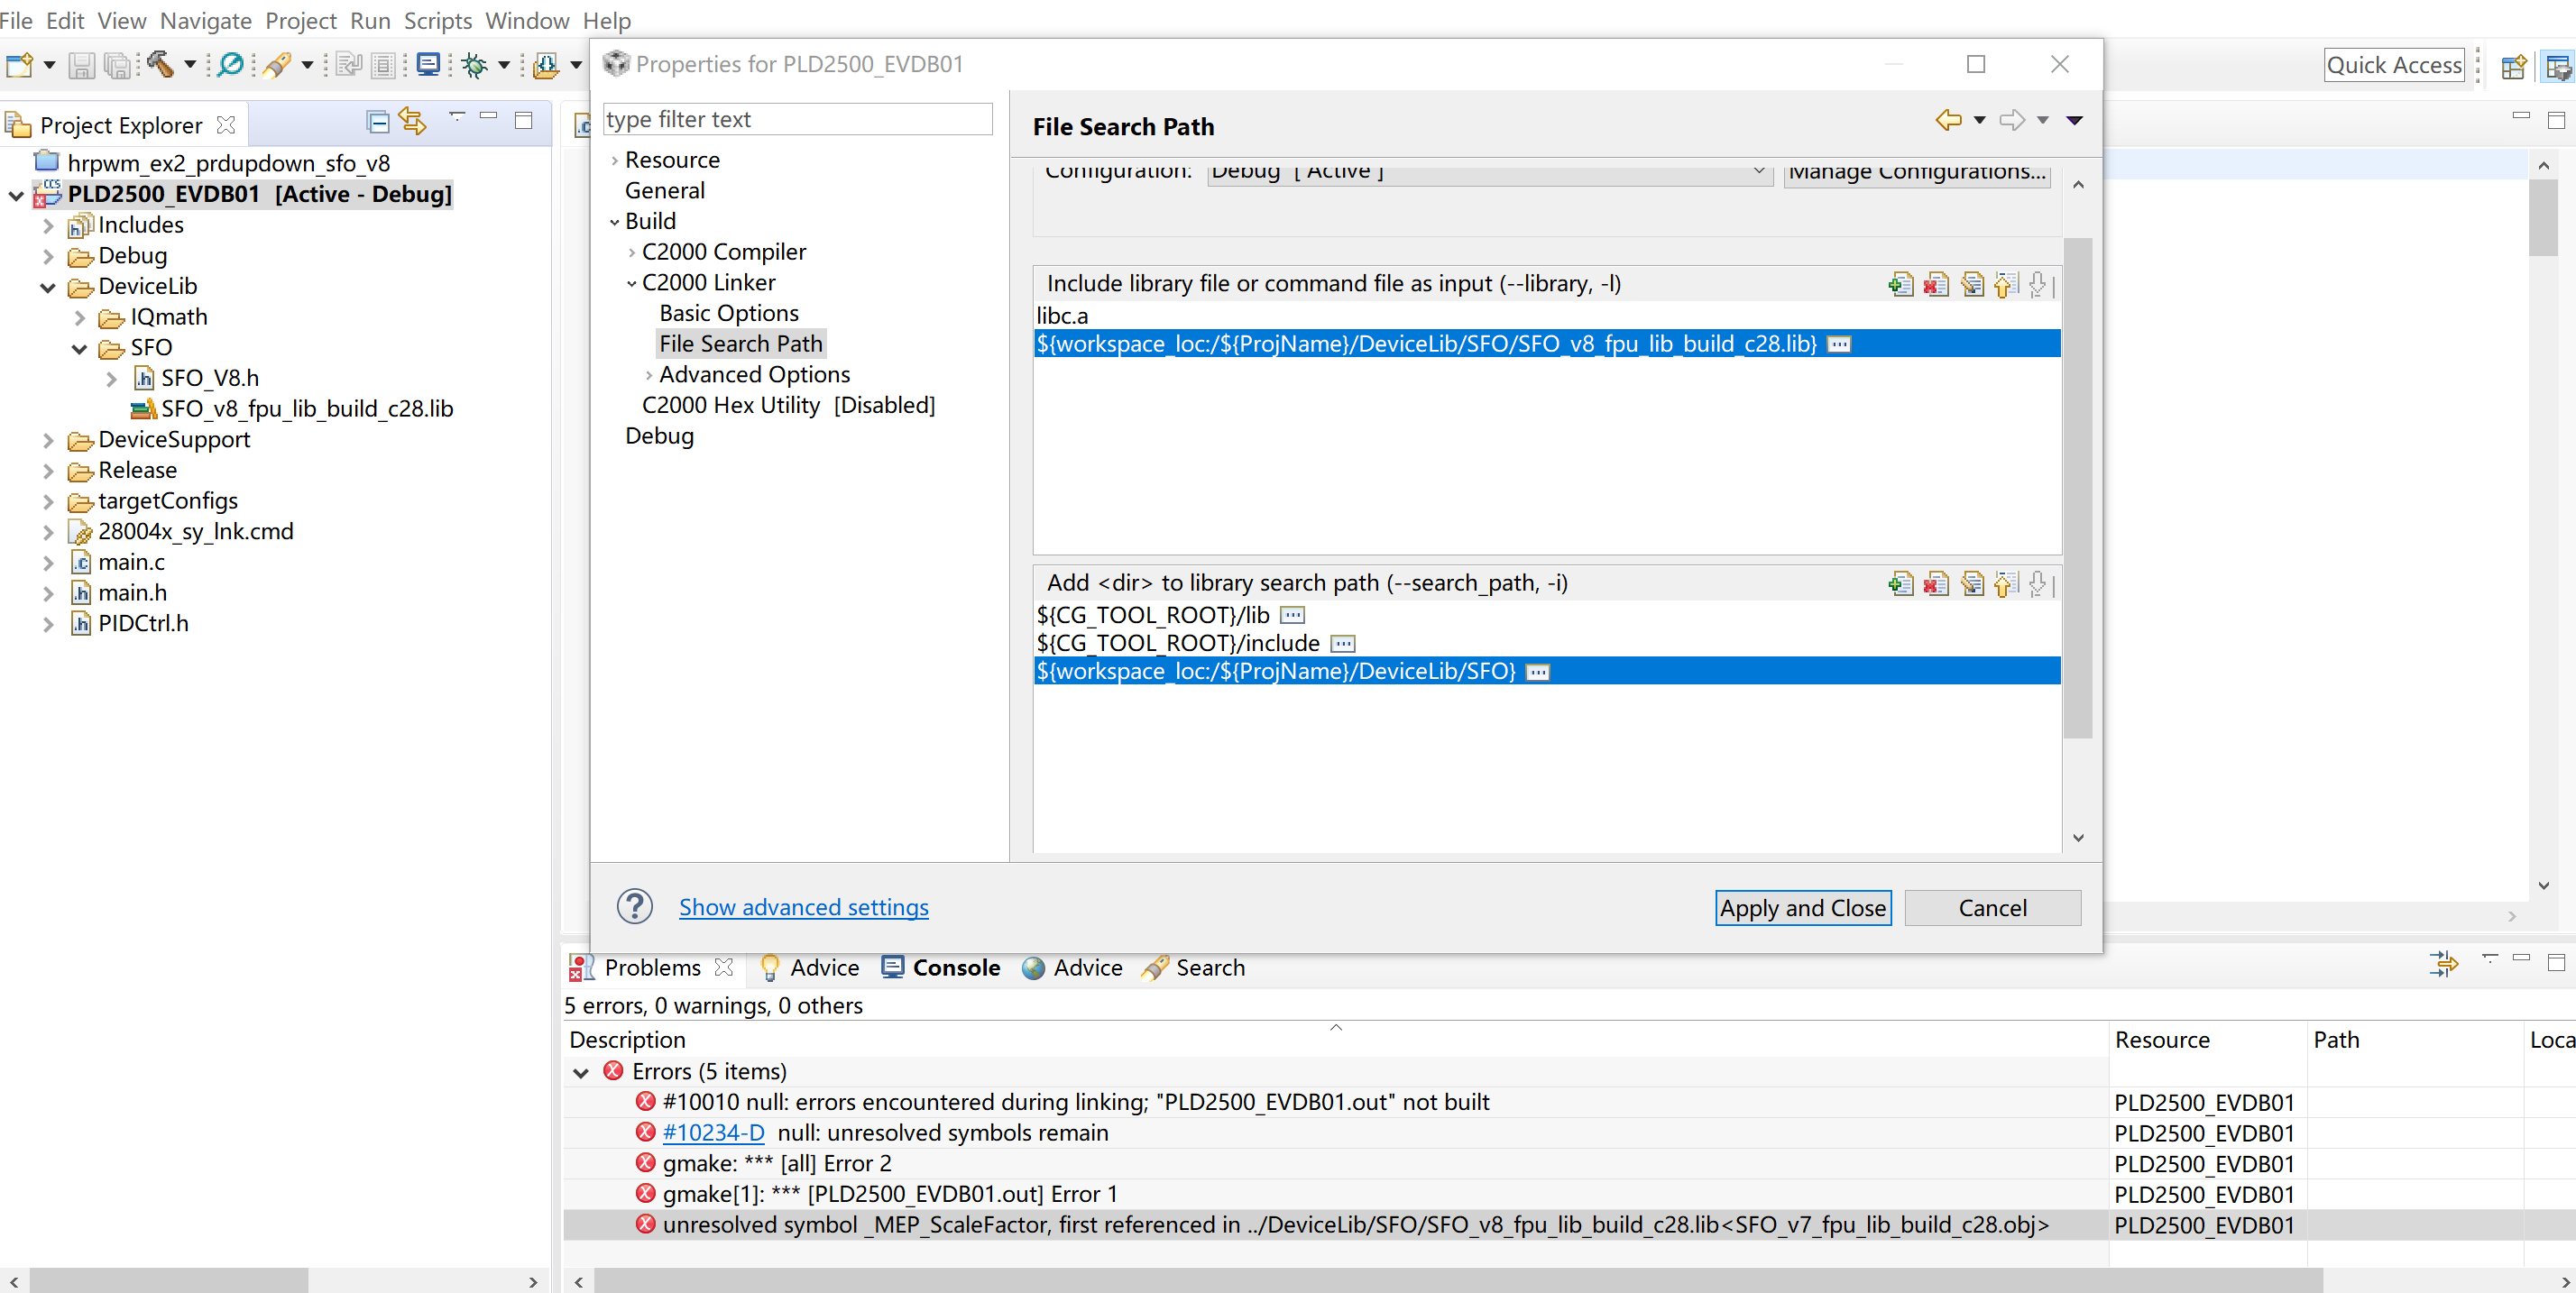This screenshot has height=1293, width=2576.
Task: Open the Manage Configurations dialog
Action: tap(1918, 169)
